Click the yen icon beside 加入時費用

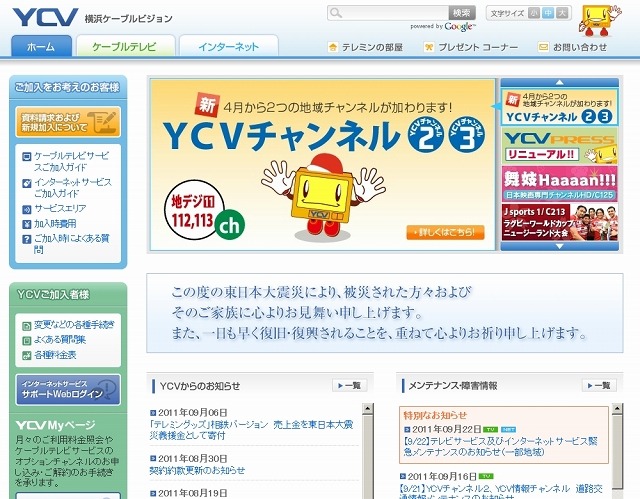click(x=27, y=224)
